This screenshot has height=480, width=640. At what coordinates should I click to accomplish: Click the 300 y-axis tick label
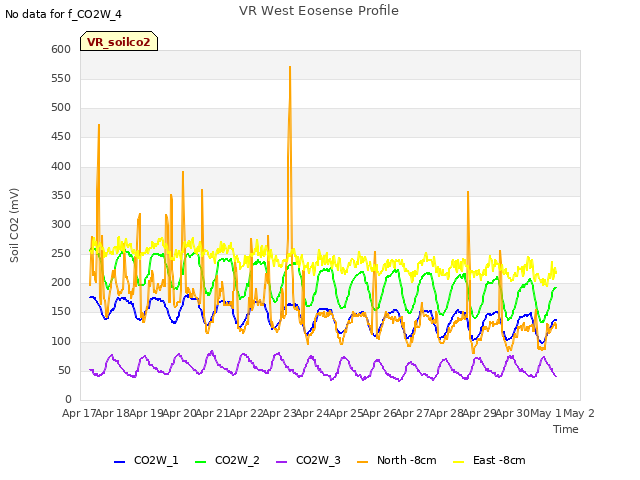61,224
